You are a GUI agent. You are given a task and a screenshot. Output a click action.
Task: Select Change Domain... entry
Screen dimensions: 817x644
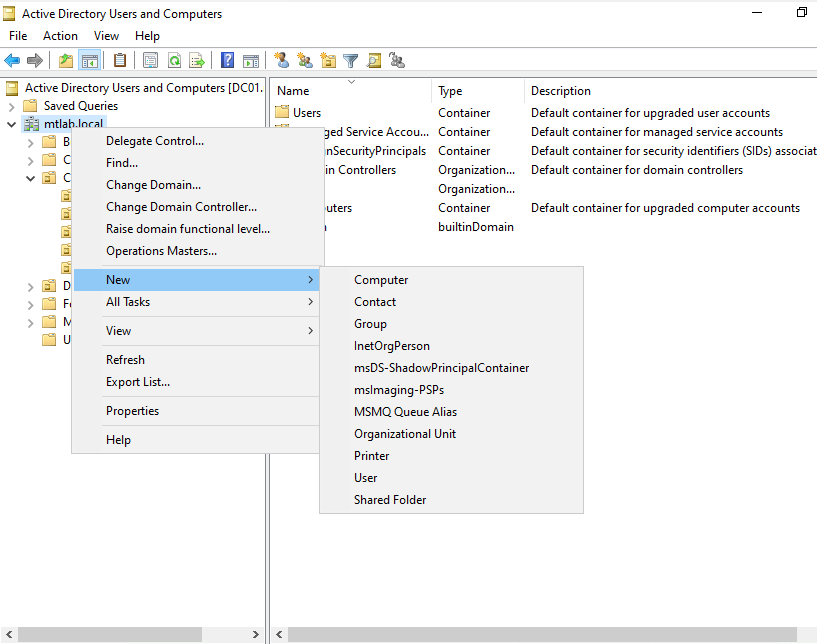click(196, 185)
